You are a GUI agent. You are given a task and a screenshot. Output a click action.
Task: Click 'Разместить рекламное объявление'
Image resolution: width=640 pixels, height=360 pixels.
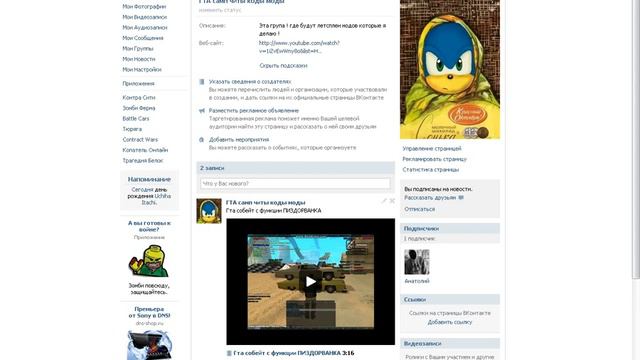pyautogui.click(x=254, y=111)
